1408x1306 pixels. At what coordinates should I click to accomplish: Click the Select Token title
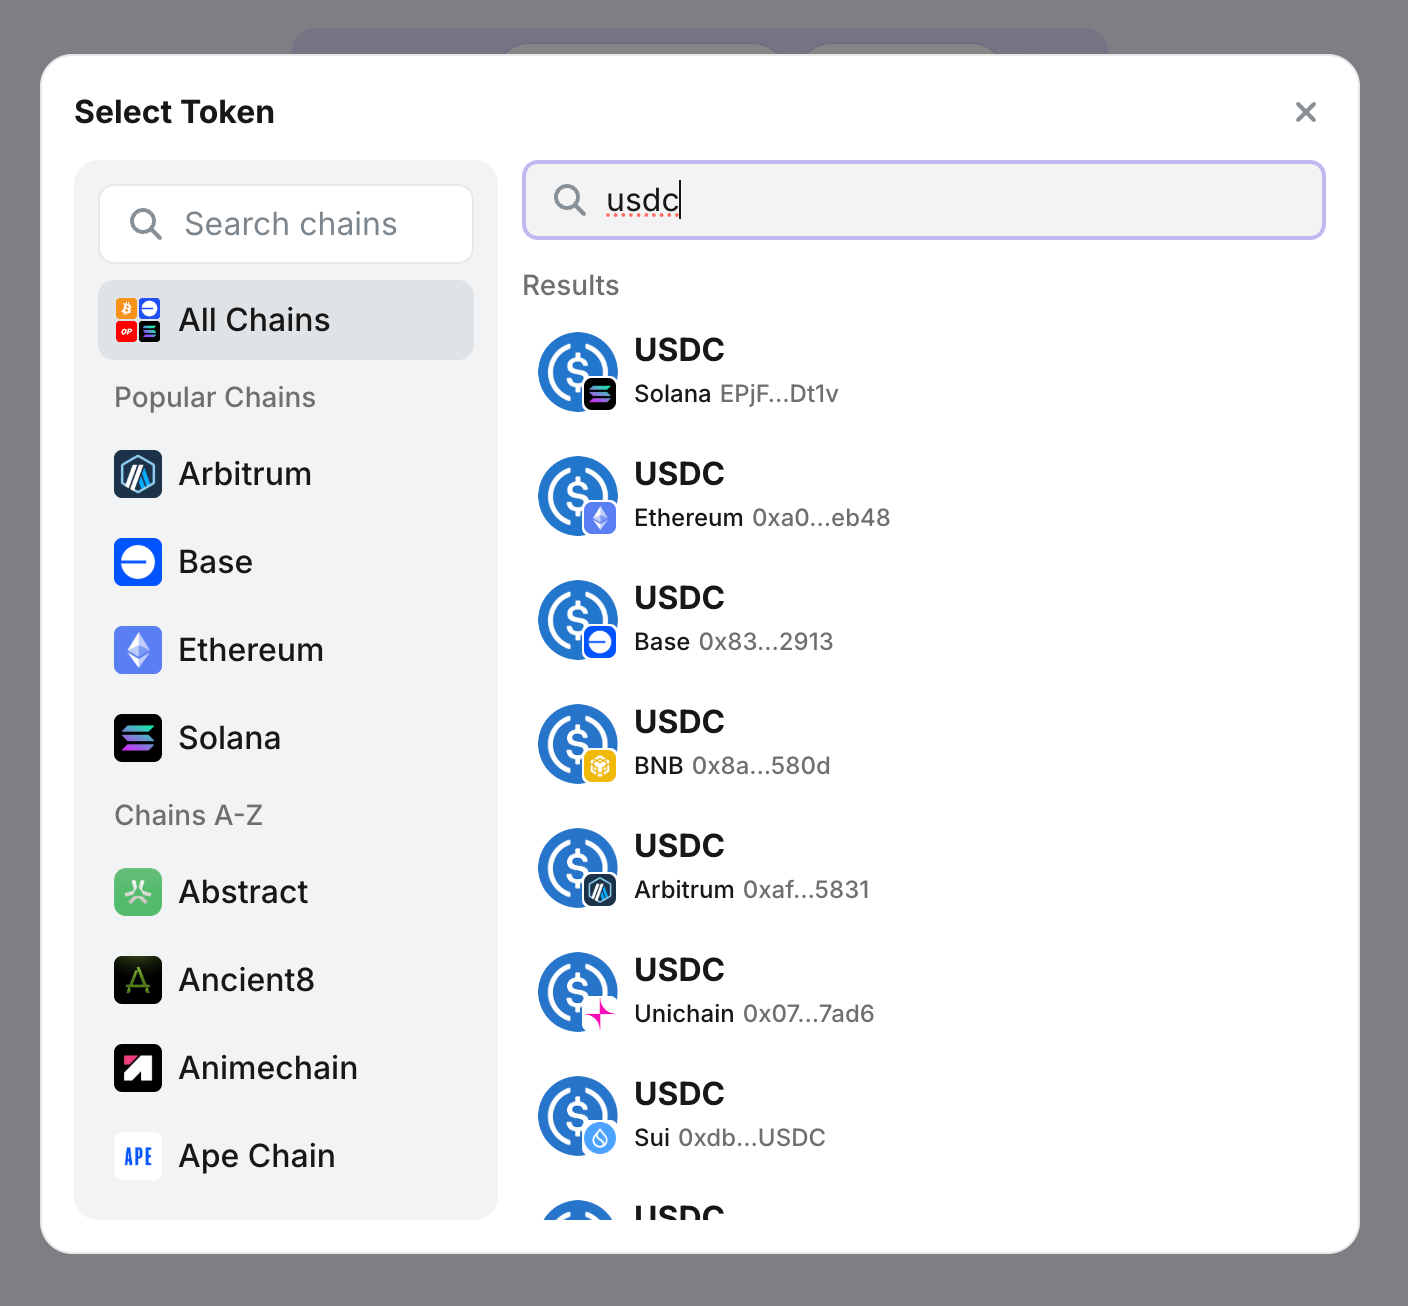[x=174, y=112]
